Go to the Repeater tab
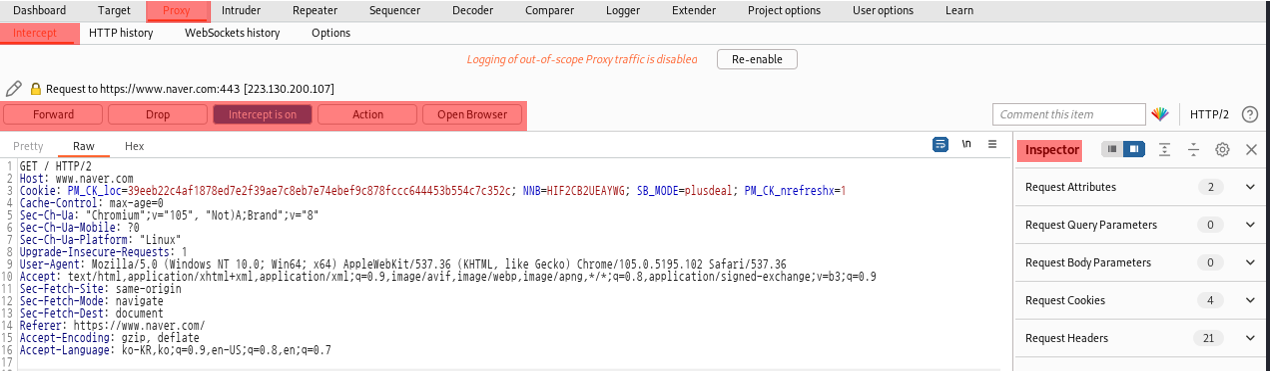This screenshot has height=371, width=1270. pos(315,11)
